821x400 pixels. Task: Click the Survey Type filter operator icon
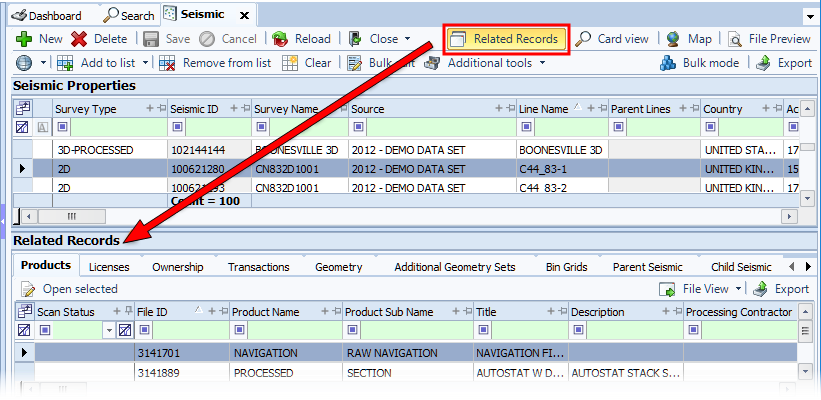click(62, 127)
